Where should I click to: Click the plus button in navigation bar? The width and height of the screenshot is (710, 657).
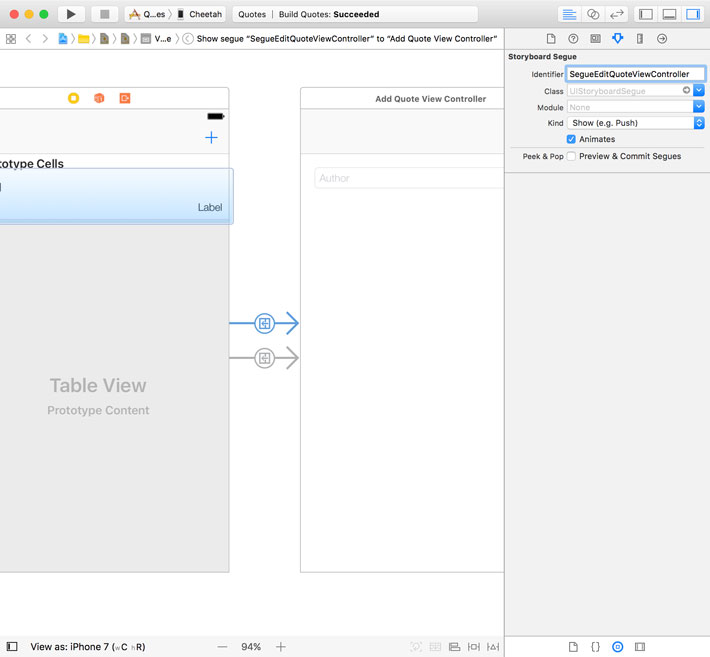[x=211, y=138]
